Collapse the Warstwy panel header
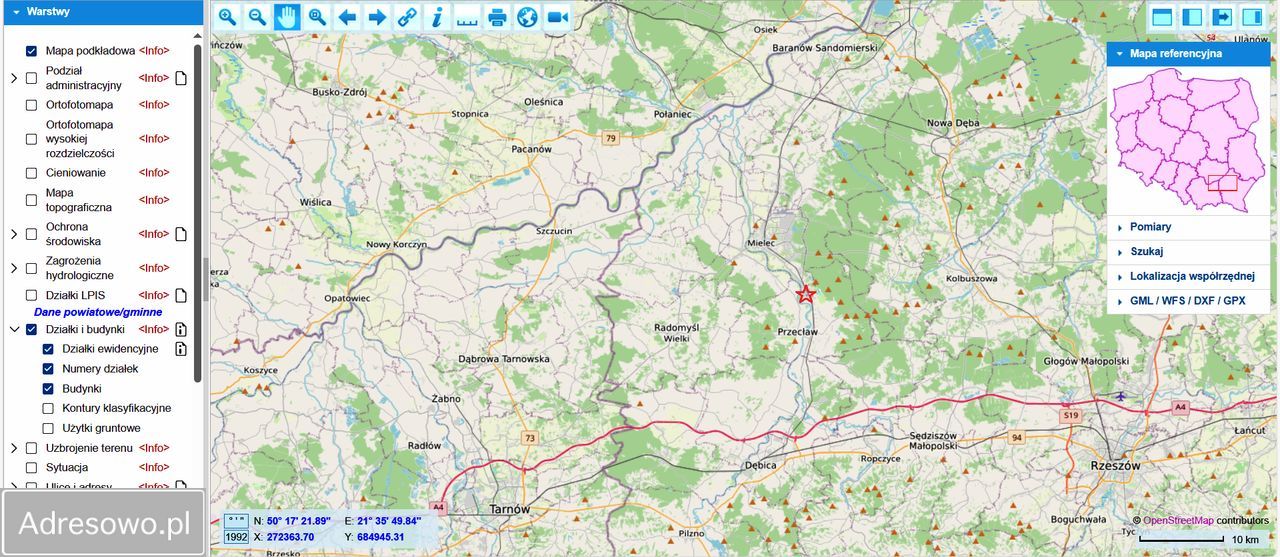This screenshot has height=557, width=1280. point(102,11)
